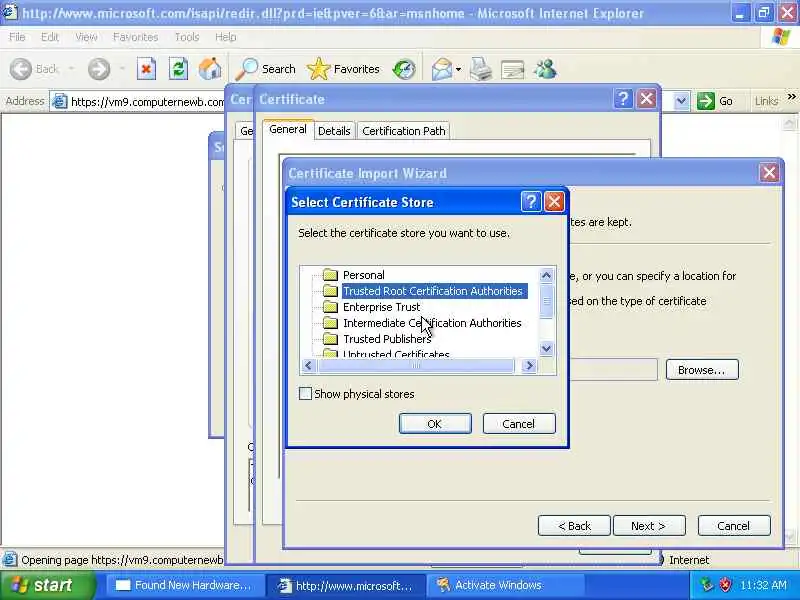Click the Personal folder icon
The height and width of the screenshot is (600, 800).
pos(330,275)
